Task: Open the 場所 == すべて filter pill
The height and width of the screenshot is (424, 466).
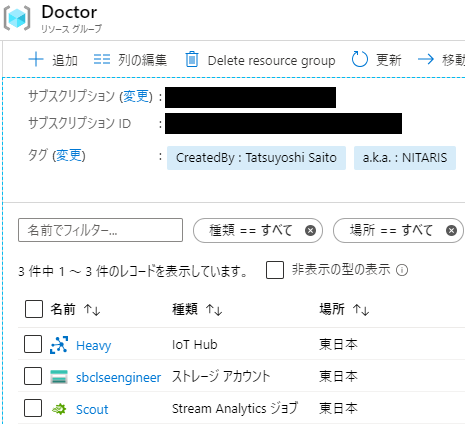Action: click(398, 230)
